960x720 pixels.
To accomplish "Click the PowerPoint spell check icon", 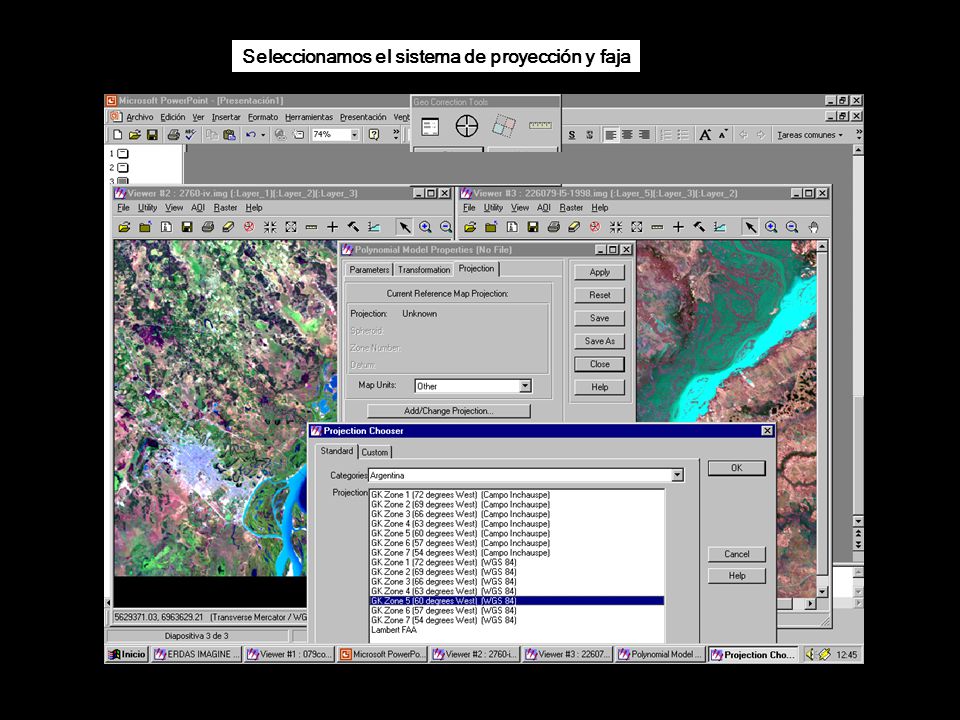I will point(190,135).
